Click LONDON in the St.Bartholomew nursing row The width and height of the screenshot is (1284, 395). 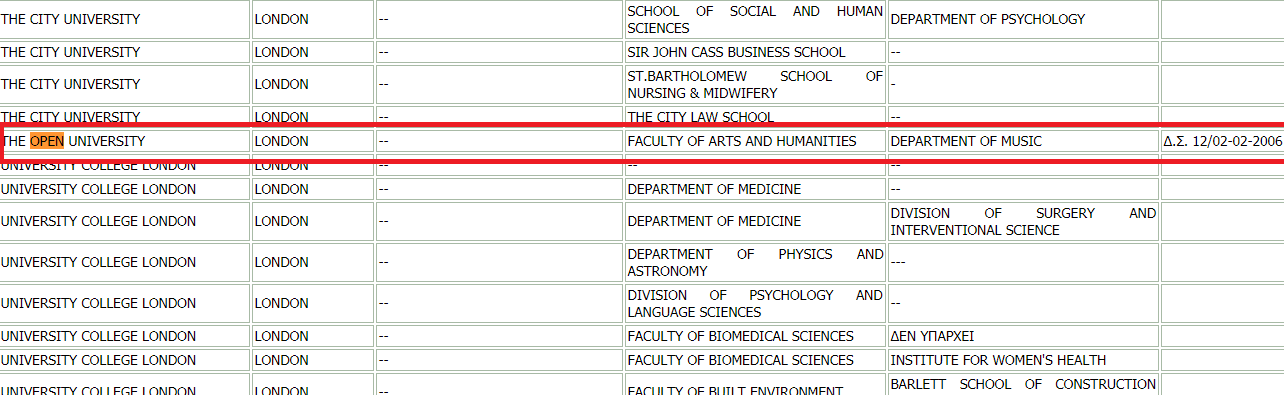tap(313, 84)
